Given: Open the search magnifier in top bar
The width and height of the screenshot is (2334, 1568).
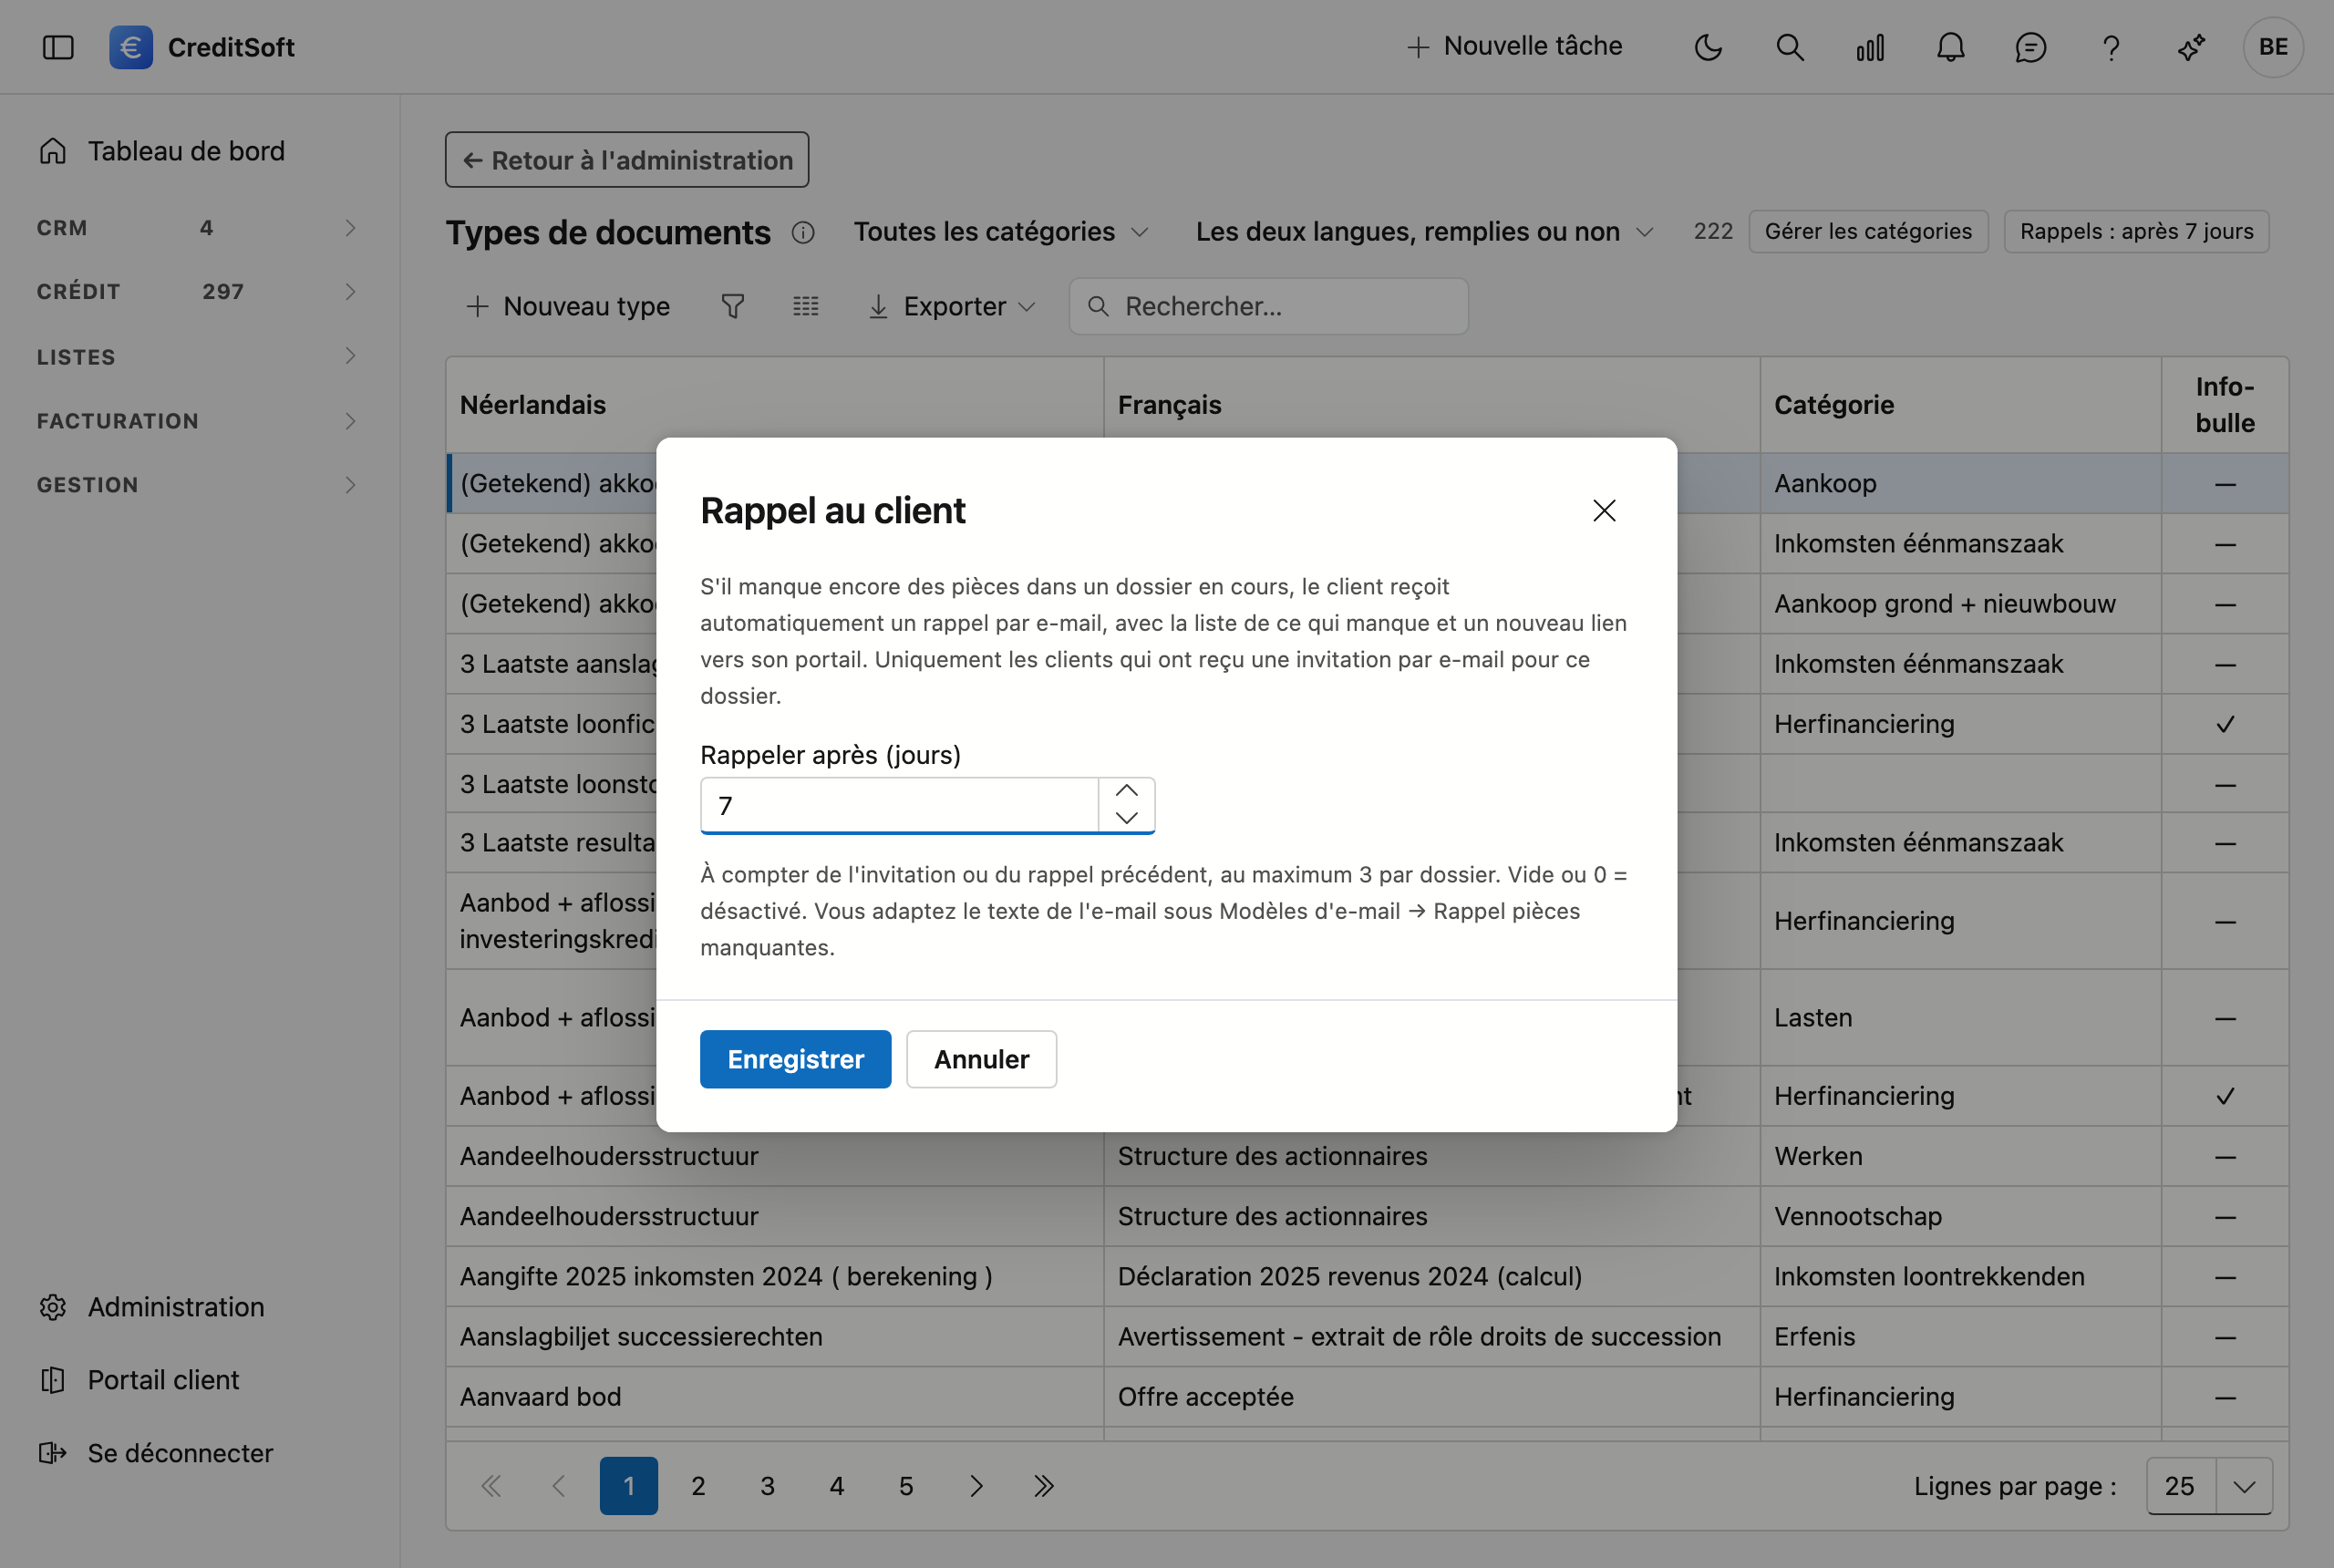Looking at the screenshot, I should click(x=1790, y=47).
